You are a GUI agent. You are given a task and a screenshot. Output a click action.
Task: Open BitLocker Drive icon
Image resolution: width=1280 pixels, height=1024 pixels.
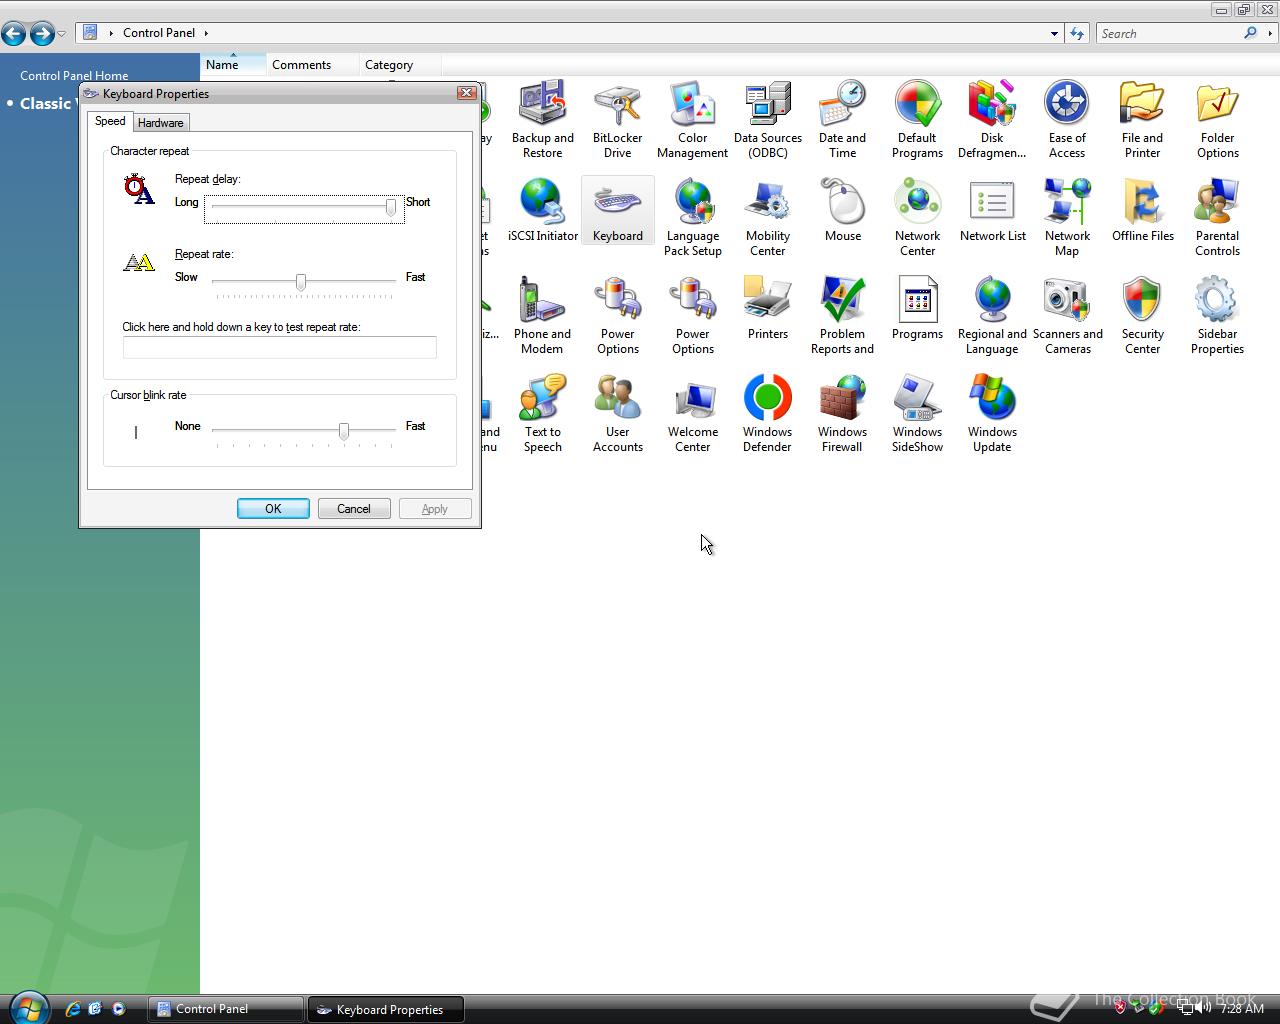[x=617, y=120]
